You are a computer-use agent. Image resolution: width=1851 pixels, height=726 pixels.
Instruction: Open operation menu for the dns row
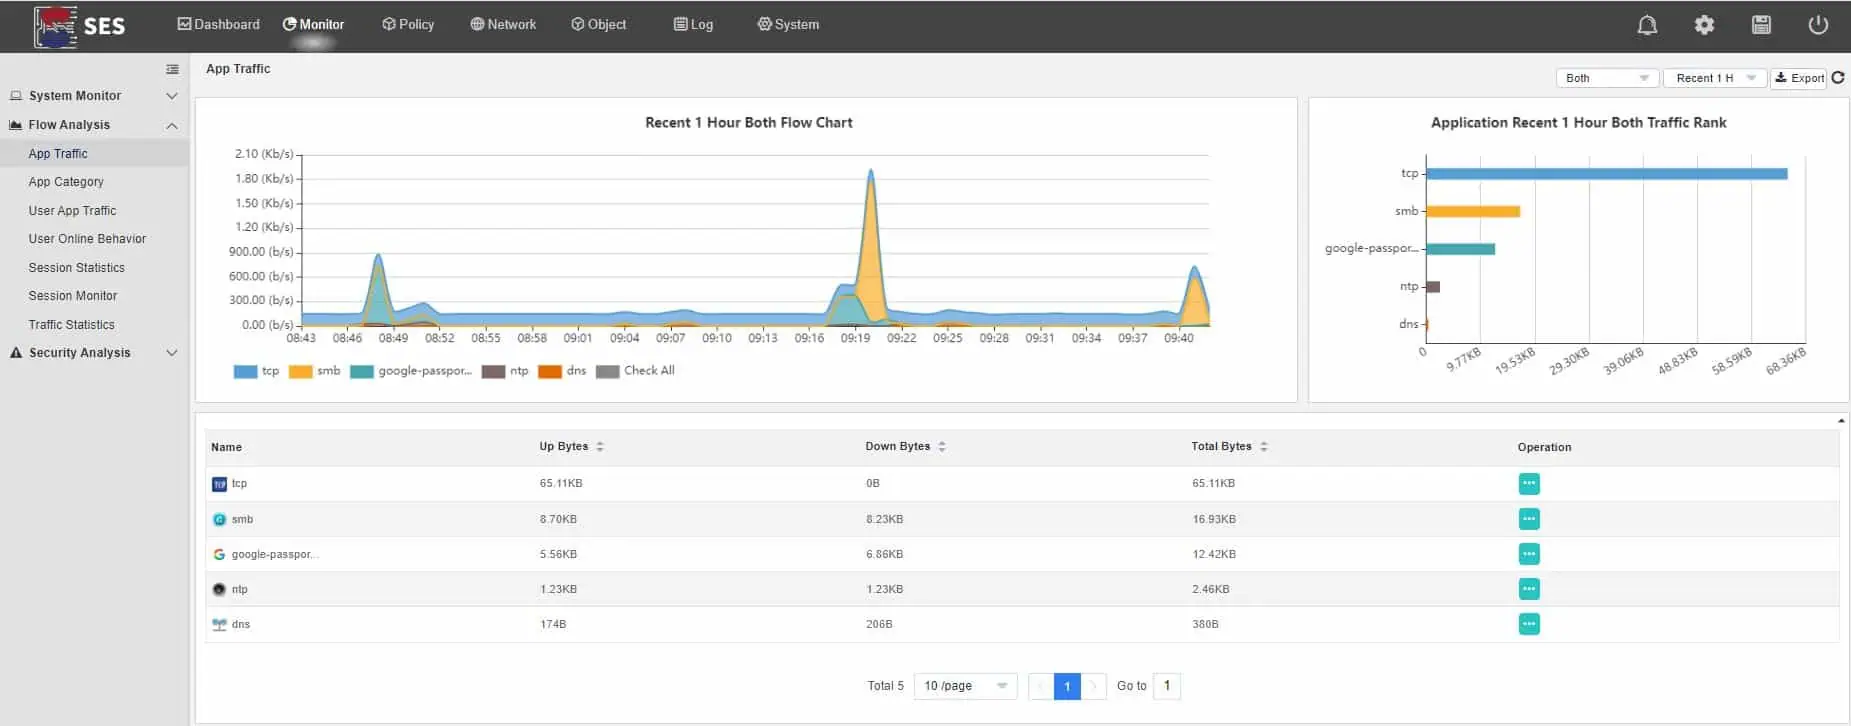pyautogui.click(x=1528, y=624)
